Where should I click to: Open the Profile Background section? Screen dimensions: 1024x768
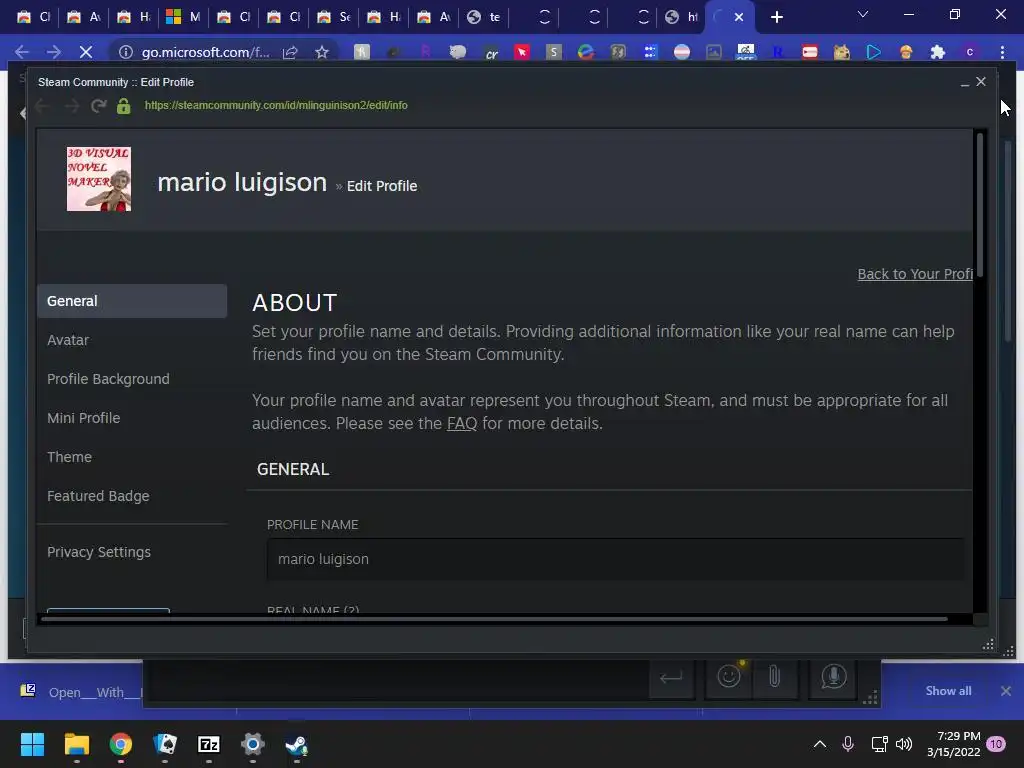[x=108, y=379]
